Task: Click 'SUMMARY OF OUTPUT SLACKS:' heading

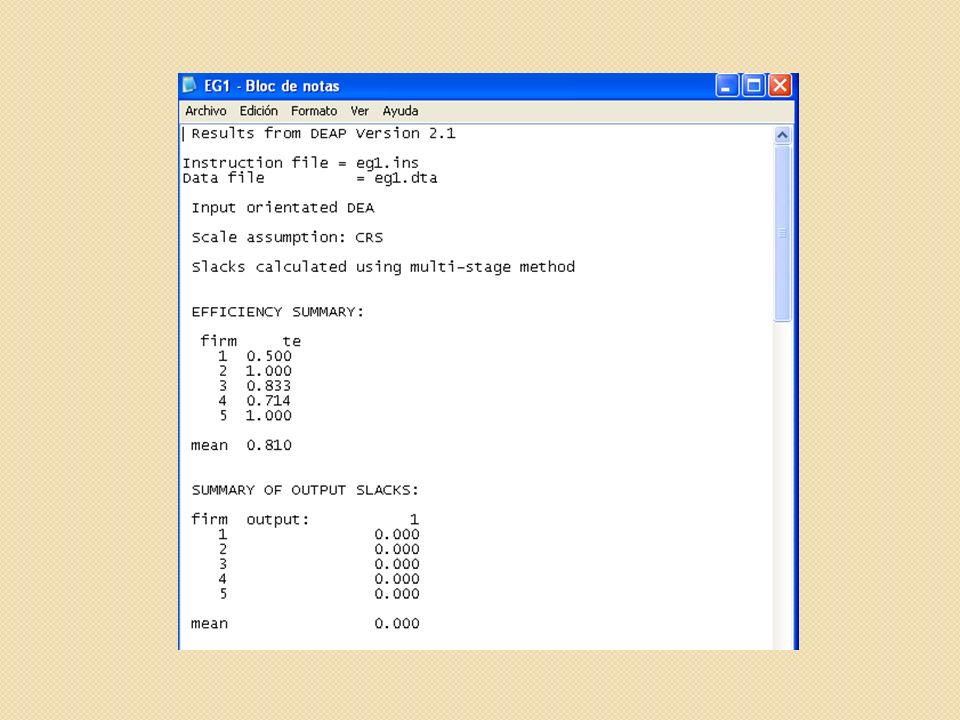Action: [305, 490]
